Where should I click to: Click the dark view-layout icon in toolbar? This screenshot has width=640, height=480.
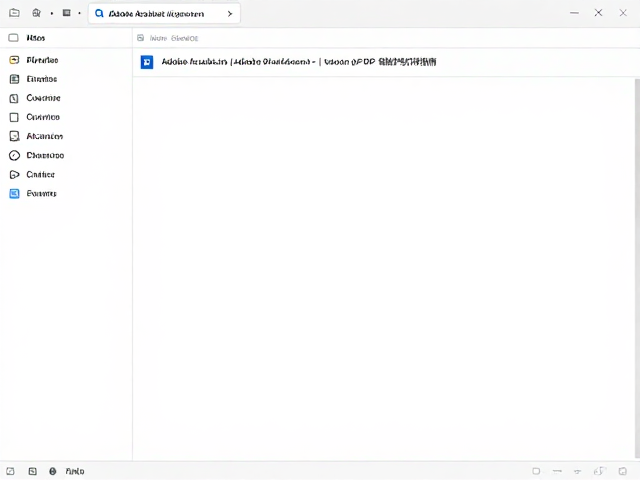[x=67, y=13]
